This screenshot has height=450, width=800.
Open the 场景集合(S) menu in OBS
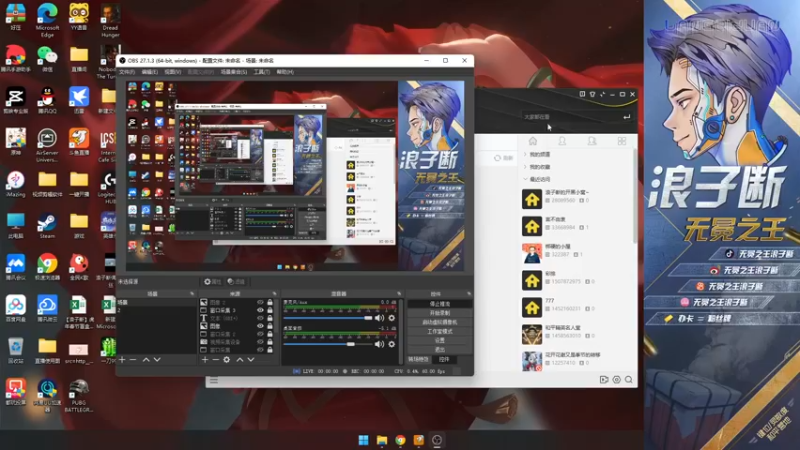[x=234, y=72]
